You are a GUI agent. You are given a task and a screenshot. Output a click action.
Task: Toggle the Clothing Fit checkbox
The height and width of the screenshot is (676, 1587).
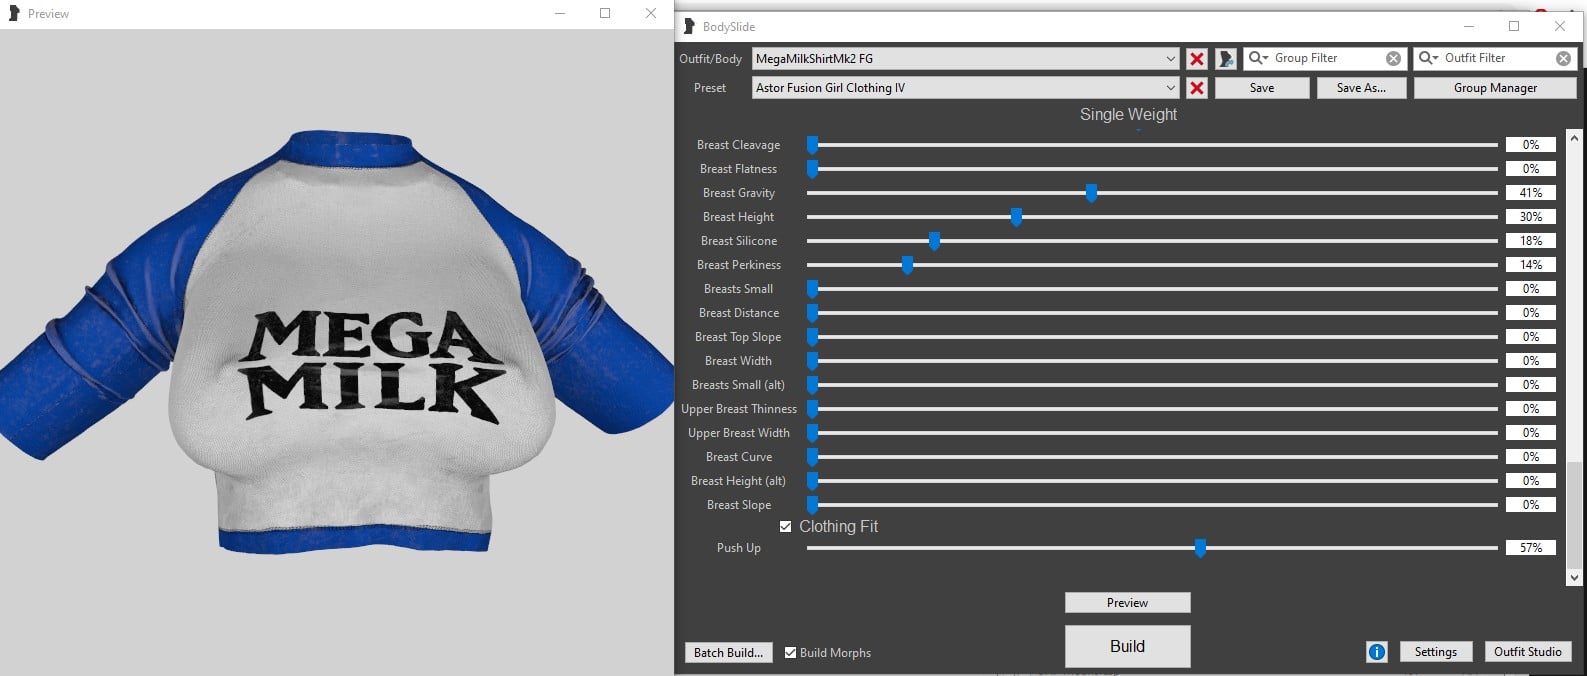785,526
